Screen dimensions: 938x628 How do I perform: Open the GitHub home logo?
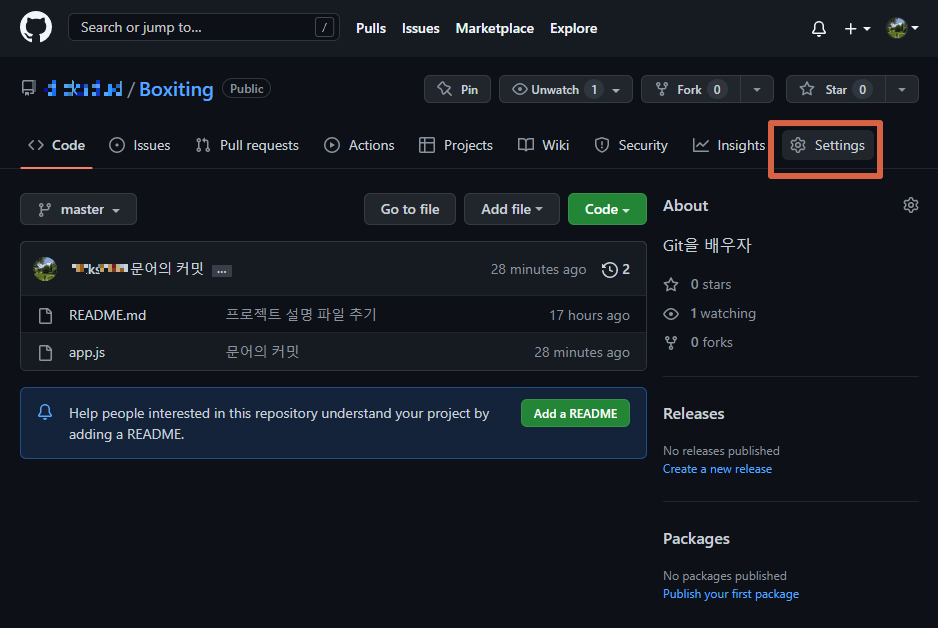tap(36, 28)
